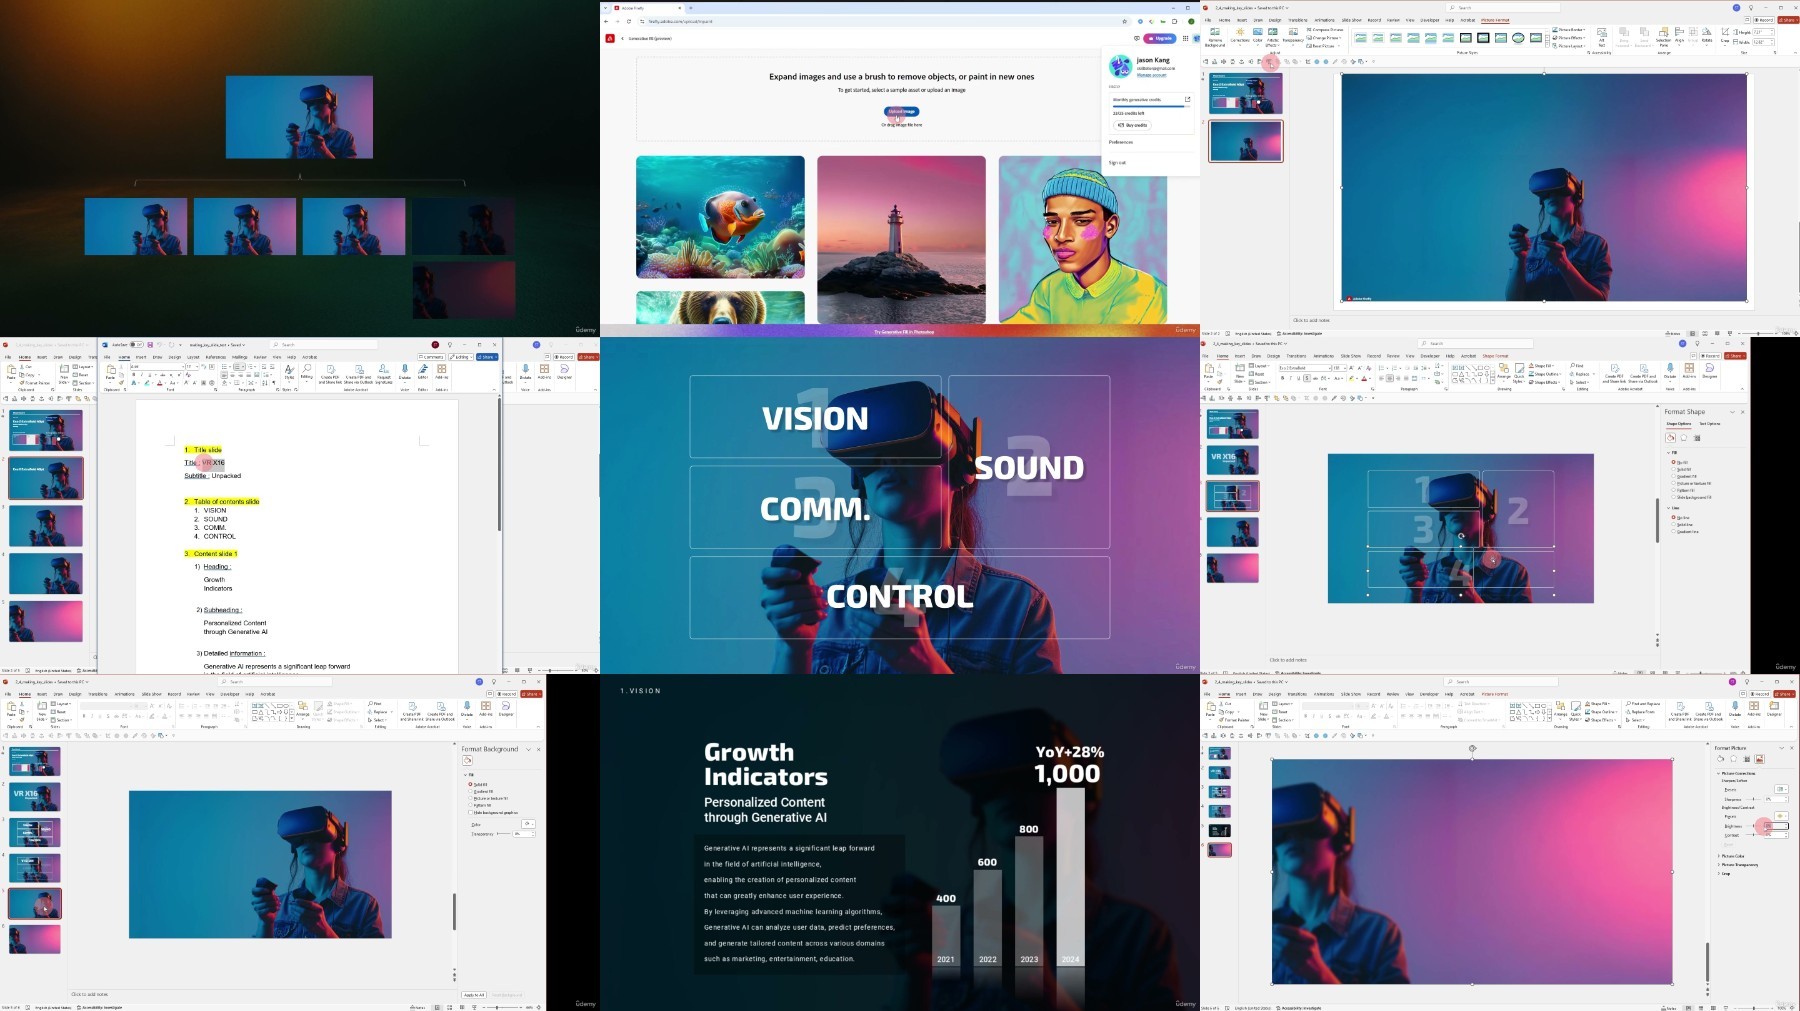Click the Upload image button in Firefly
The height and width of the screenshot is (1011, 1800).
[x=901, y=111]
